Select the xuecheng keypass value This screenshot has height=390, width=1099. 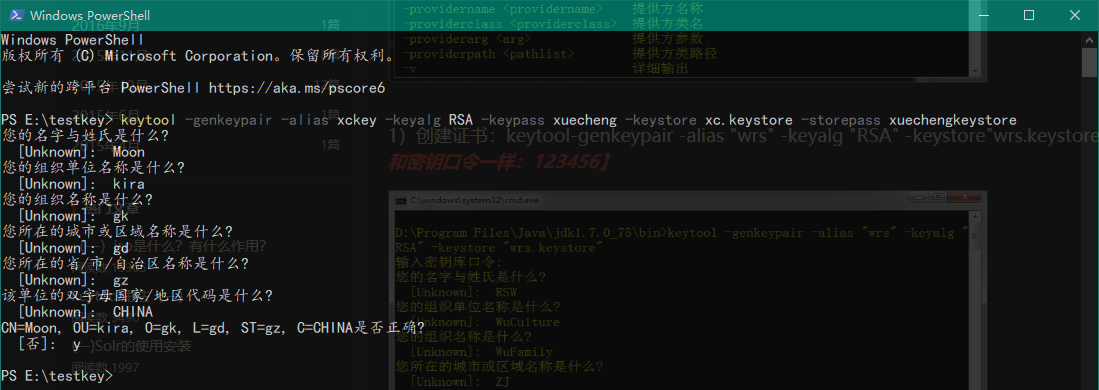coord(585,120)
